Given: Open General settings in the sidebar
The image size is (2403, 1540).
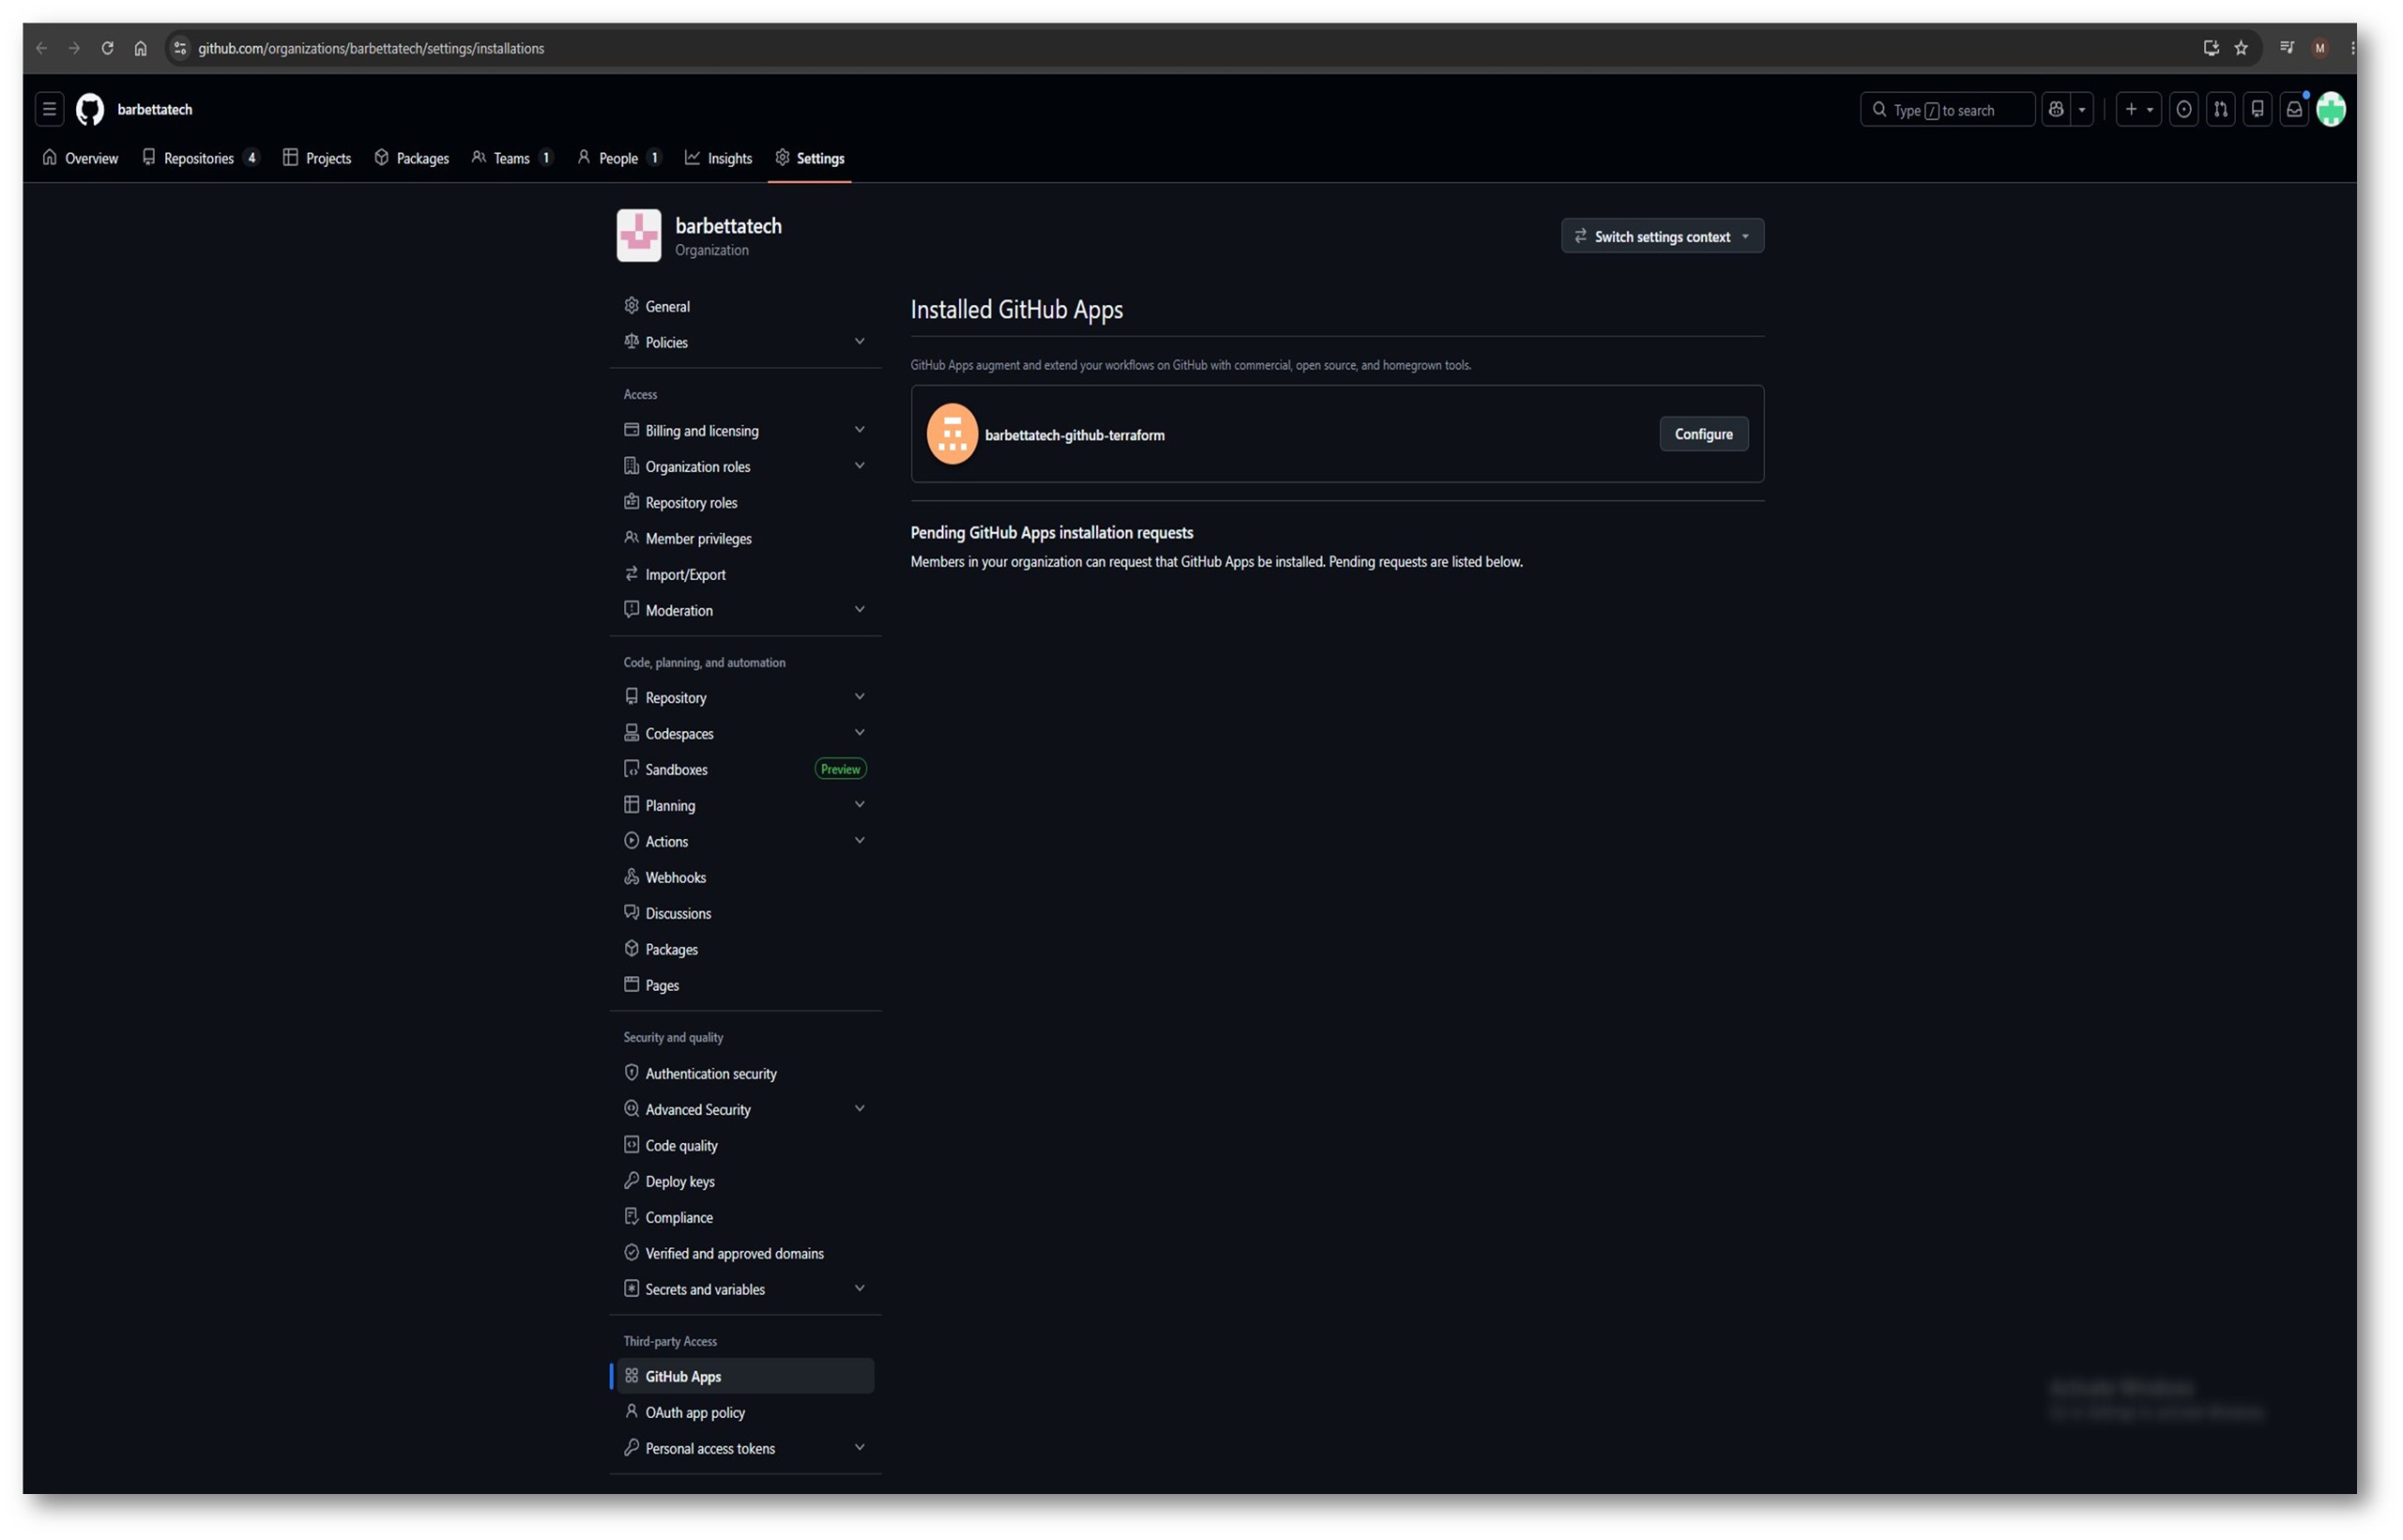Looking at the screenshot, I should coord(746,306).
